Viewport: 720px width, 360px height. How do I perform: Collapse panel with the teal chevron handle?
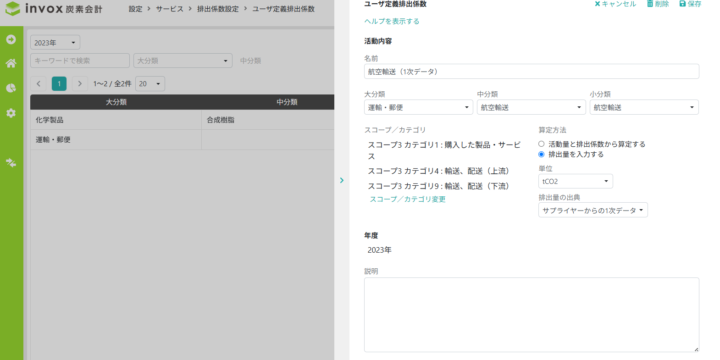[342, 180]
